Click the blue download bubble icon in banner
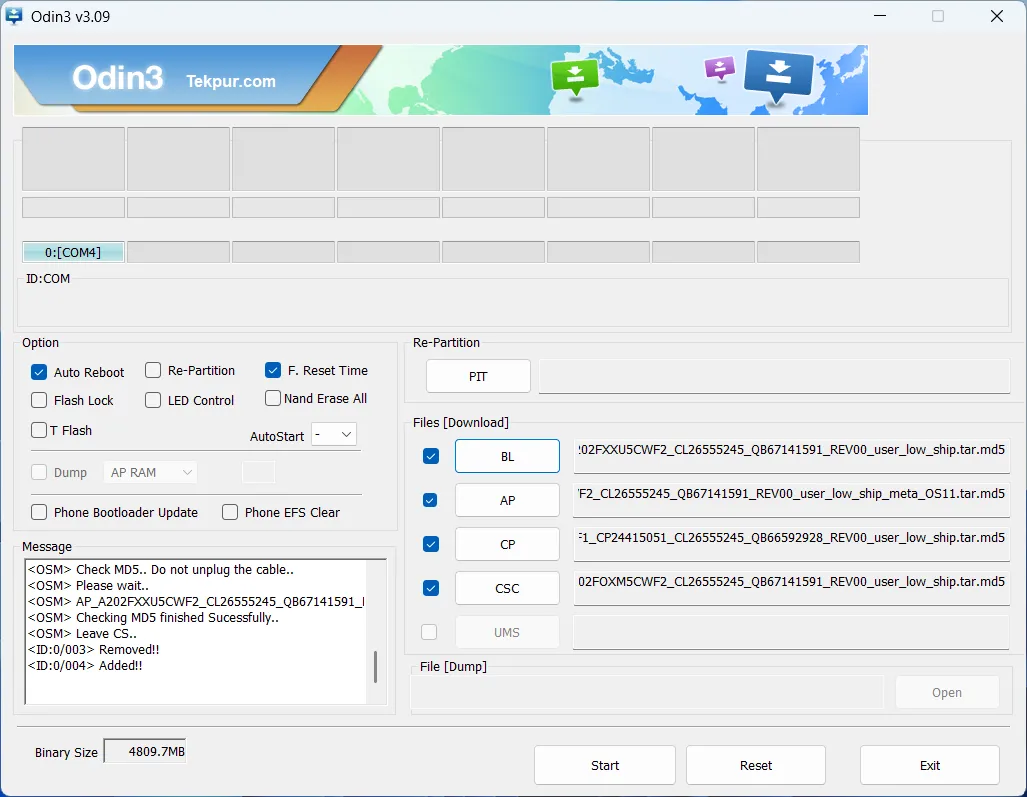 (779, 73)
